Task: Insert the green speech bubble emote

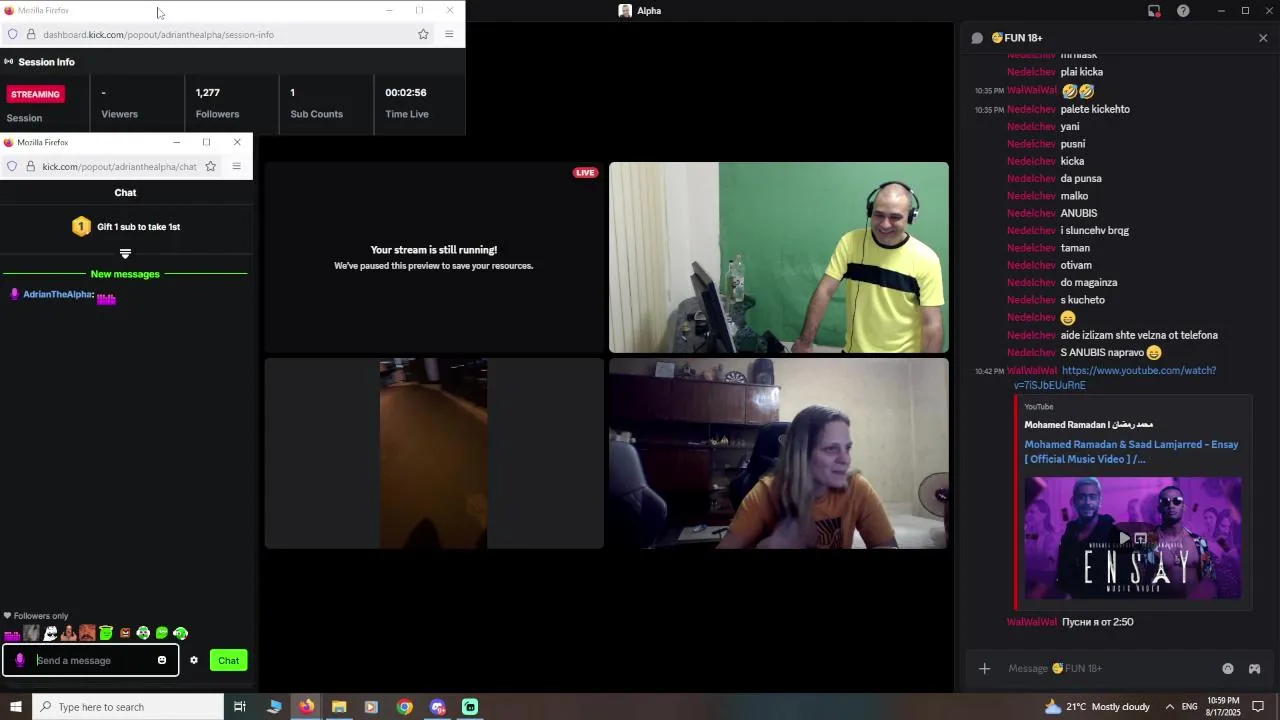Action: pyautogui.click(x=162, y=633)
